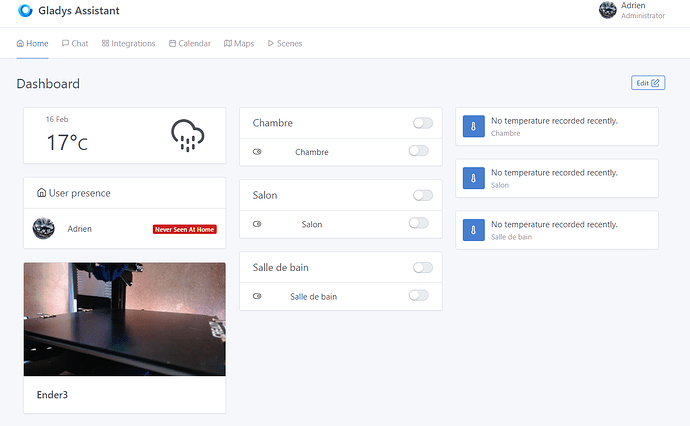Toggle the Salon room header switch
The image size is (690, 426).
click(423, 195)
